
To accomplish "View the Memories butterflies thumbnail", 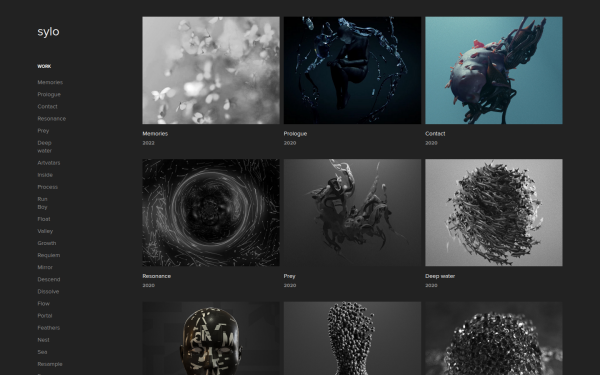I will pos(211,70).
